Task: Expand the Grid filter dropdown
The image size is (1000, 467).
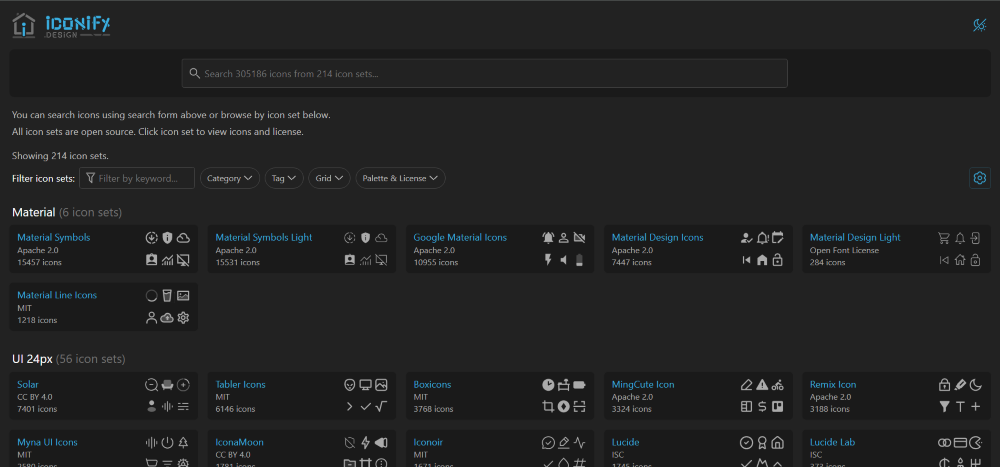Action: 329,178
